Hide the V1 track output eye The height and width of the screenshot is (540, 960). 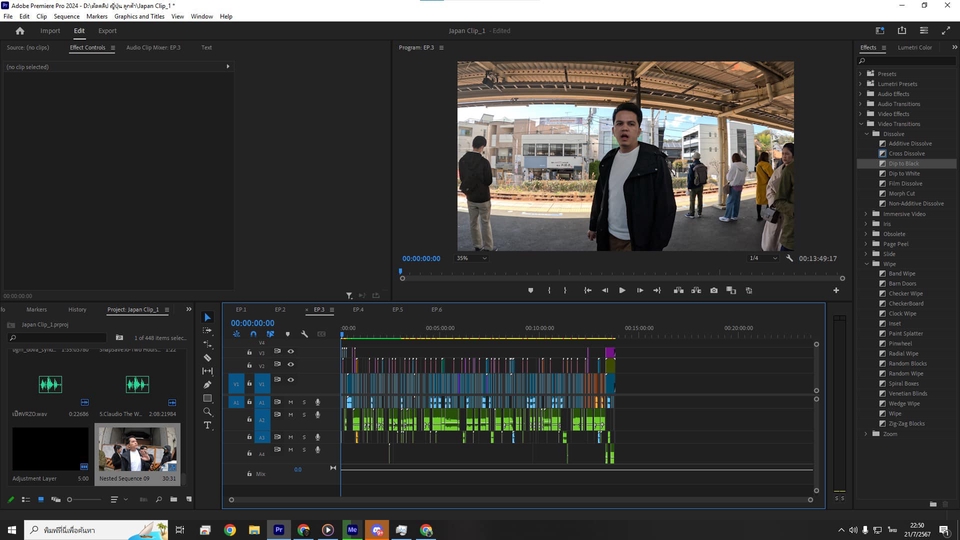coord(291,380)
